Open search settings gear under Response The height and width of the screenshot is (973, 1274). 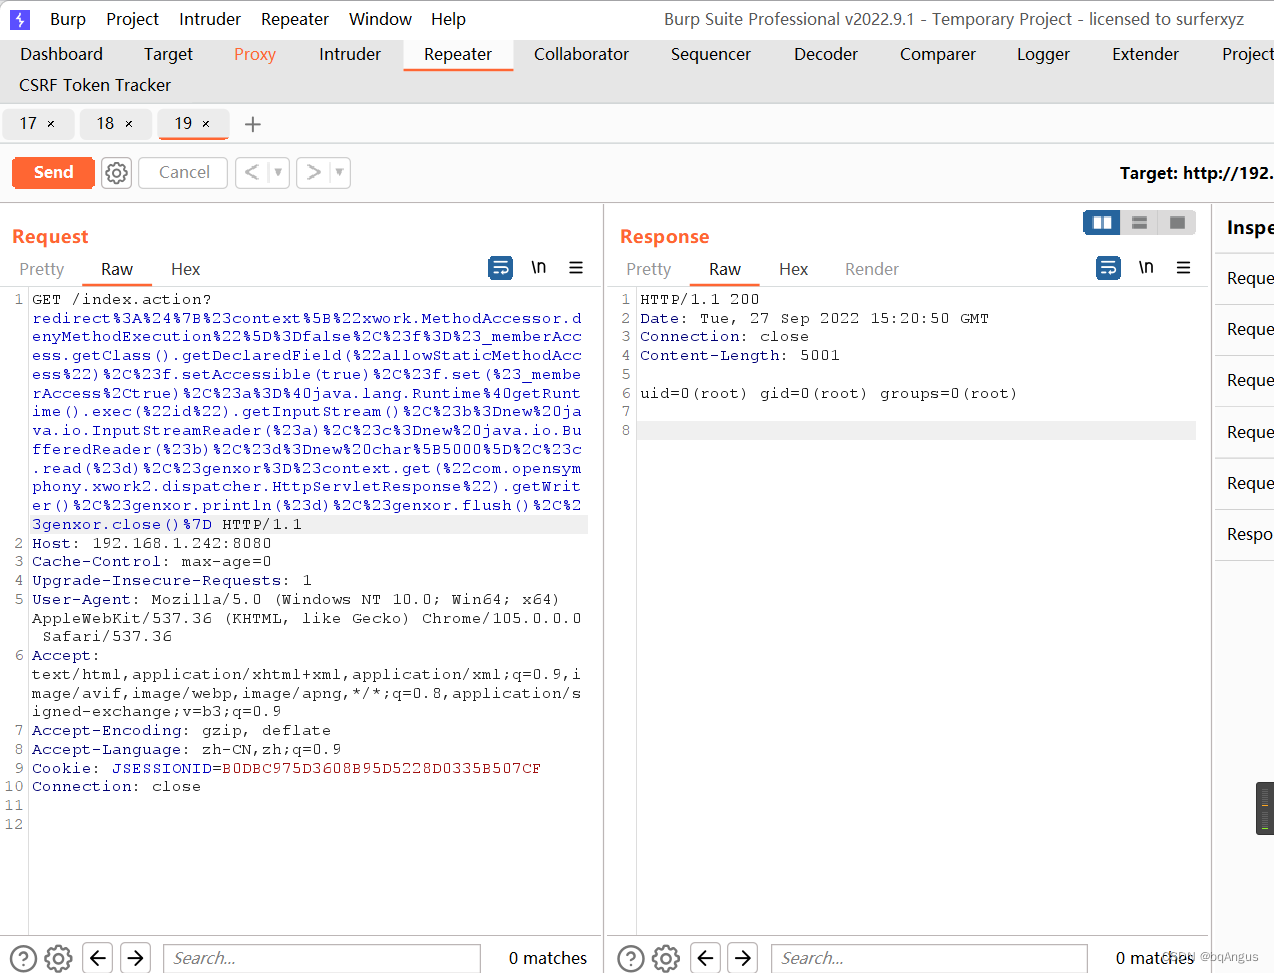[667, 958]
